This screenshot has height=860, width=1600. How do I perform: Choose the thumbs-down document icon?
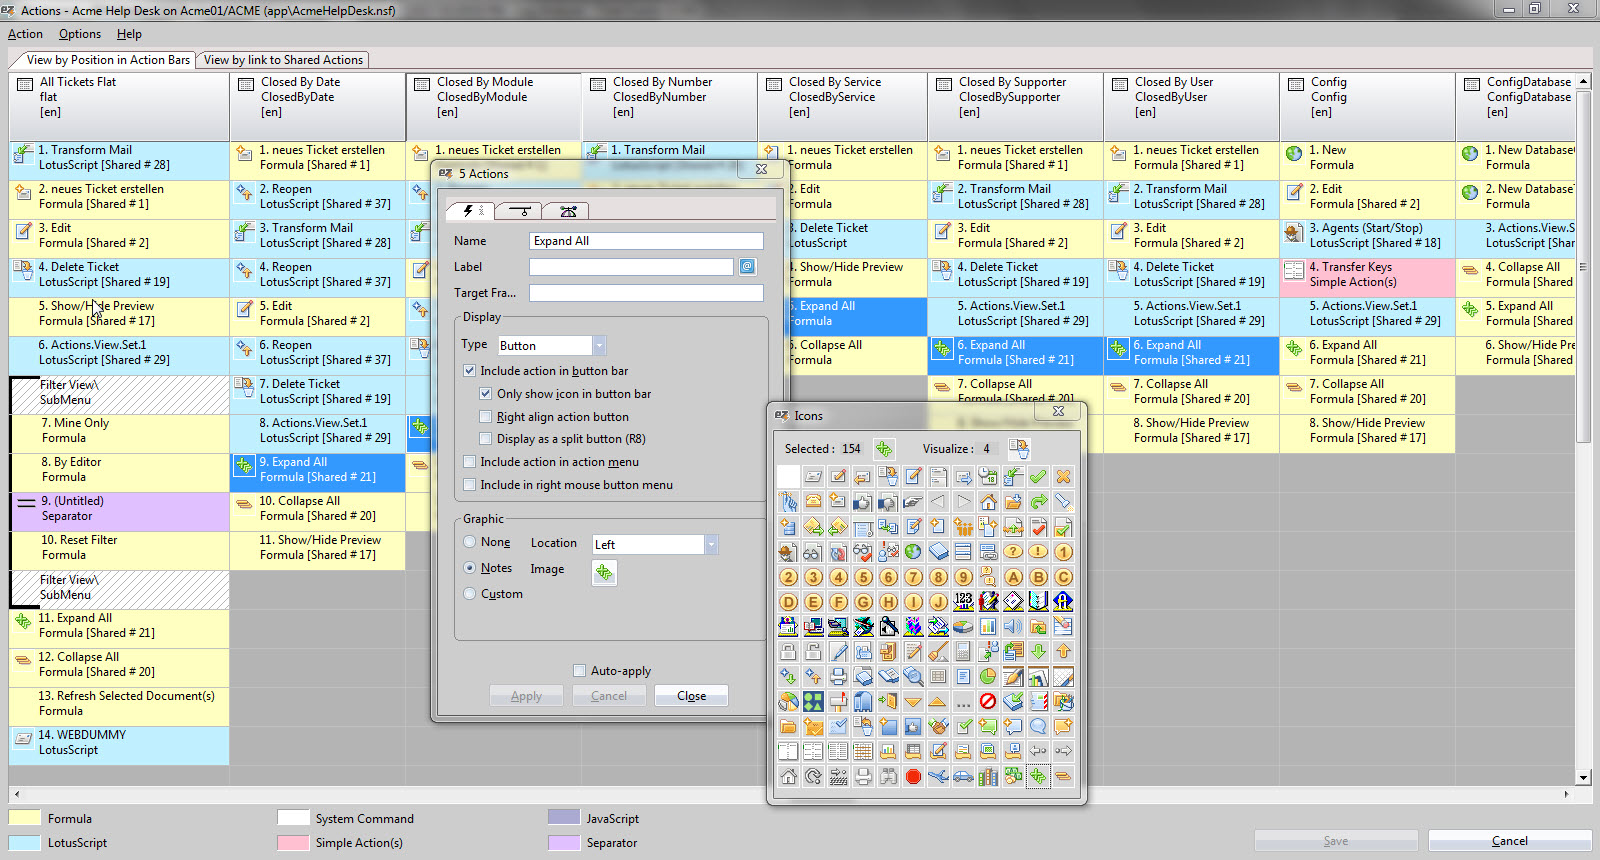click(889, 501)
